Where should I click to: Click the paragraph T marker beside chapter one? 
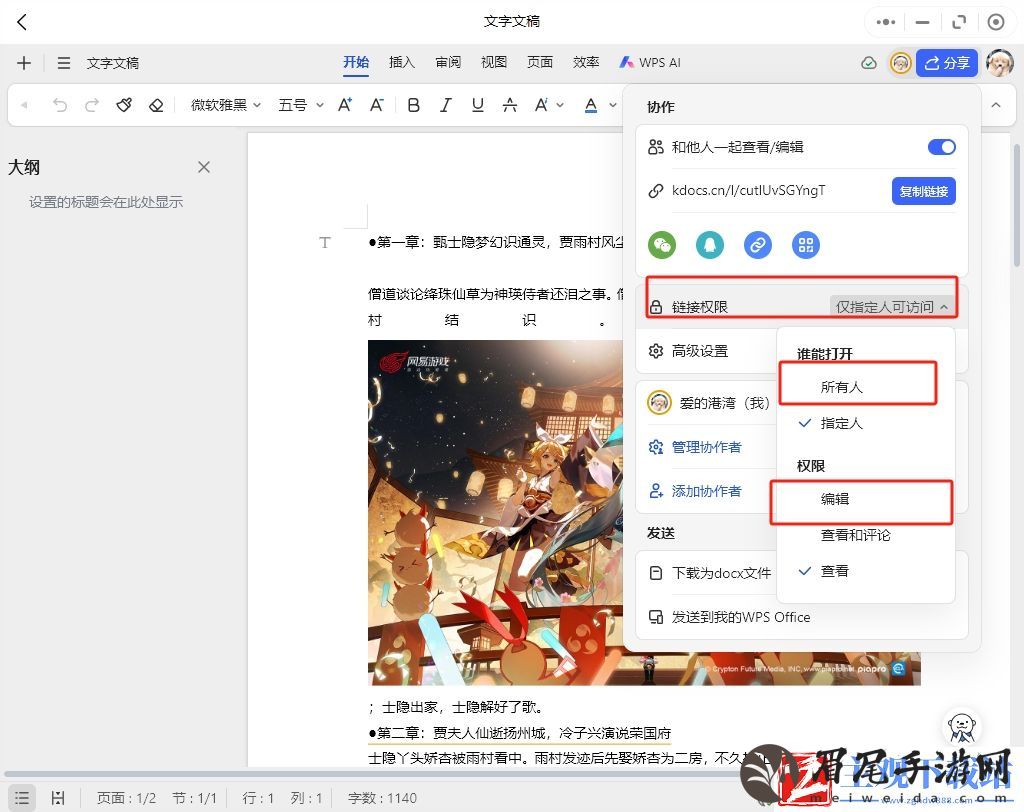(x=325, y=242)
